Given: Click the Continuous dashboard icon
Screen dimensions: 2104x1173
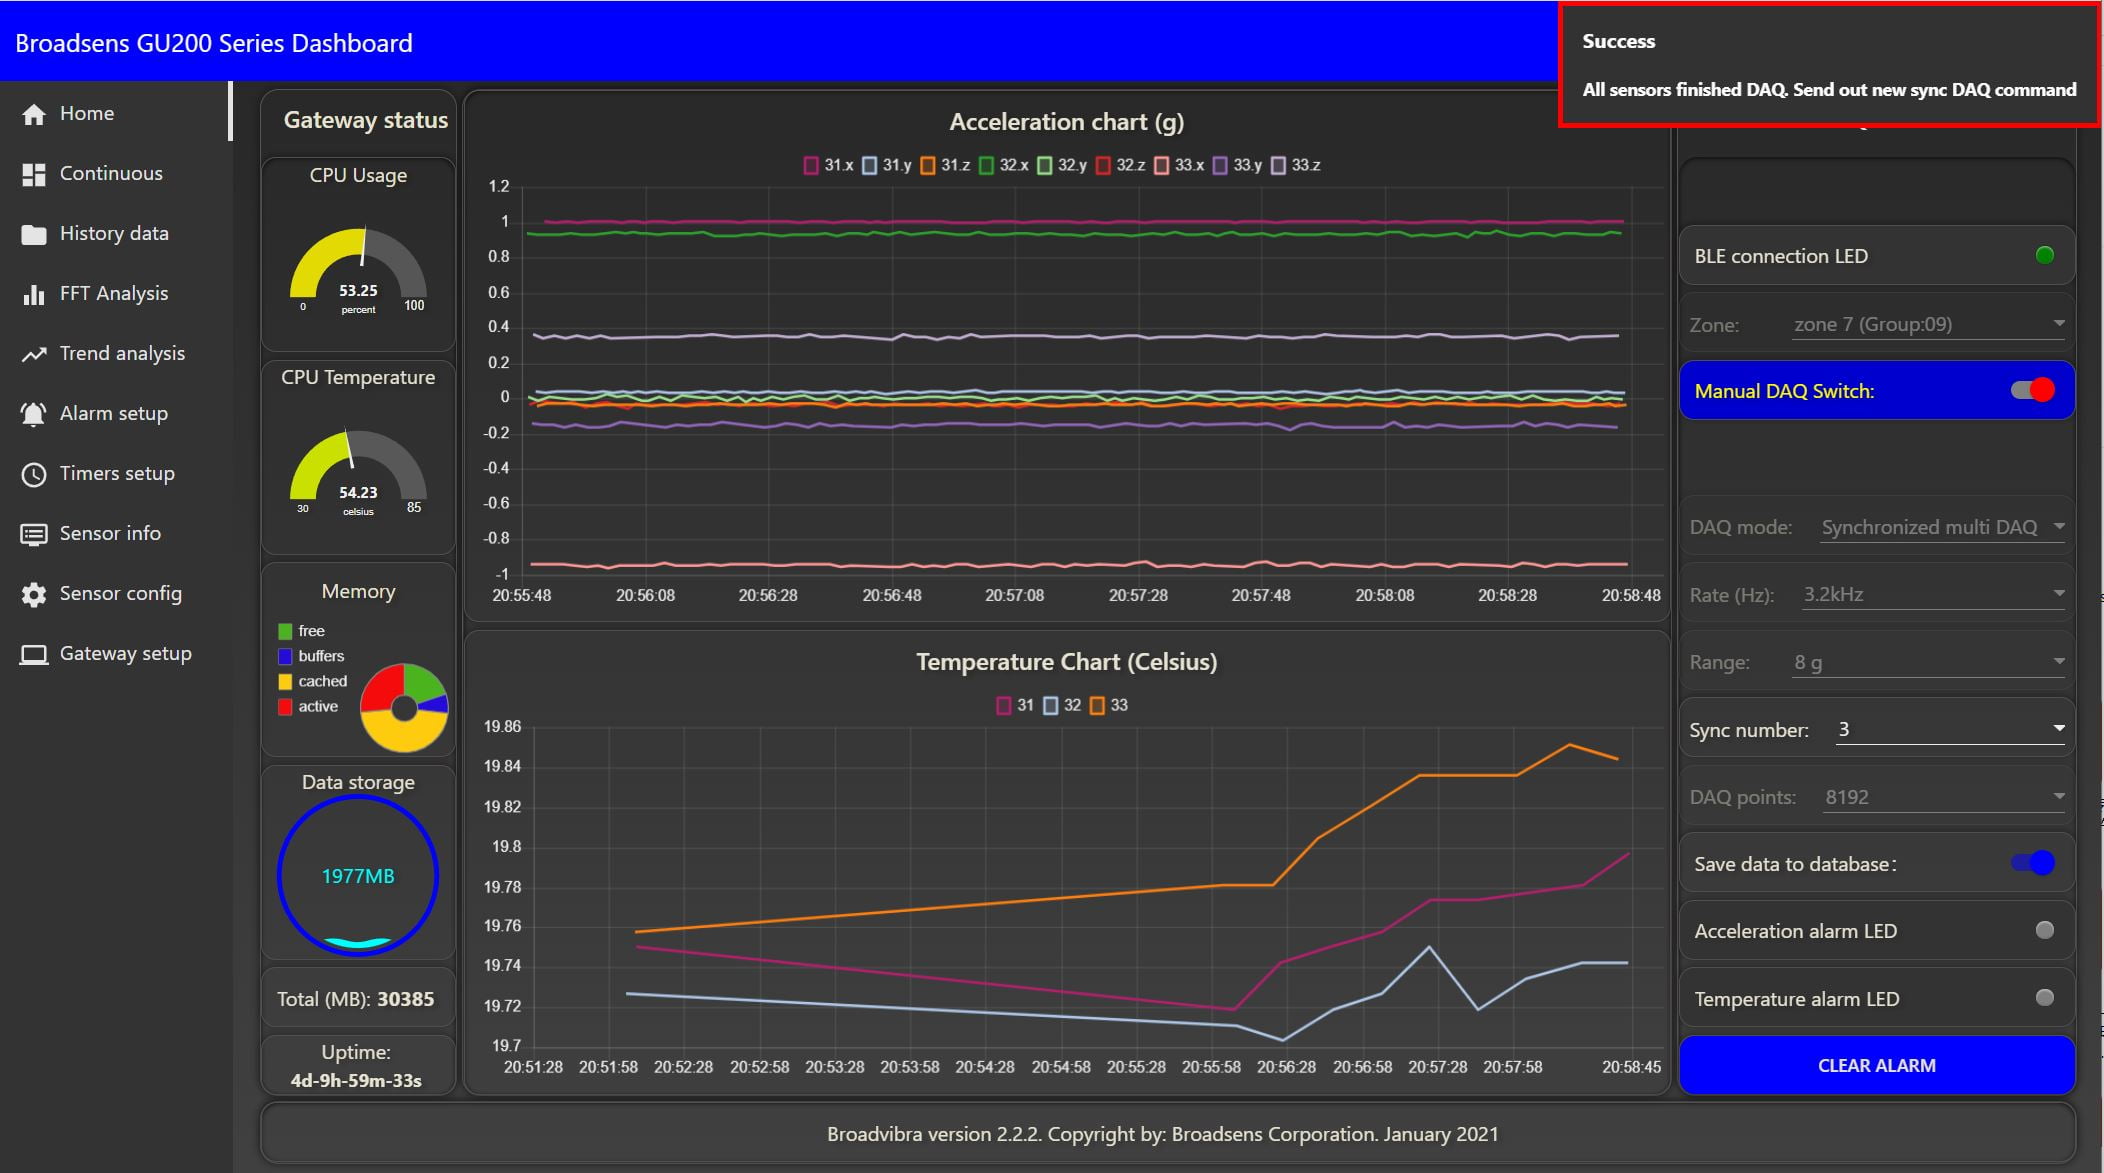Looking at the screenshot, I should click(34, 174).
